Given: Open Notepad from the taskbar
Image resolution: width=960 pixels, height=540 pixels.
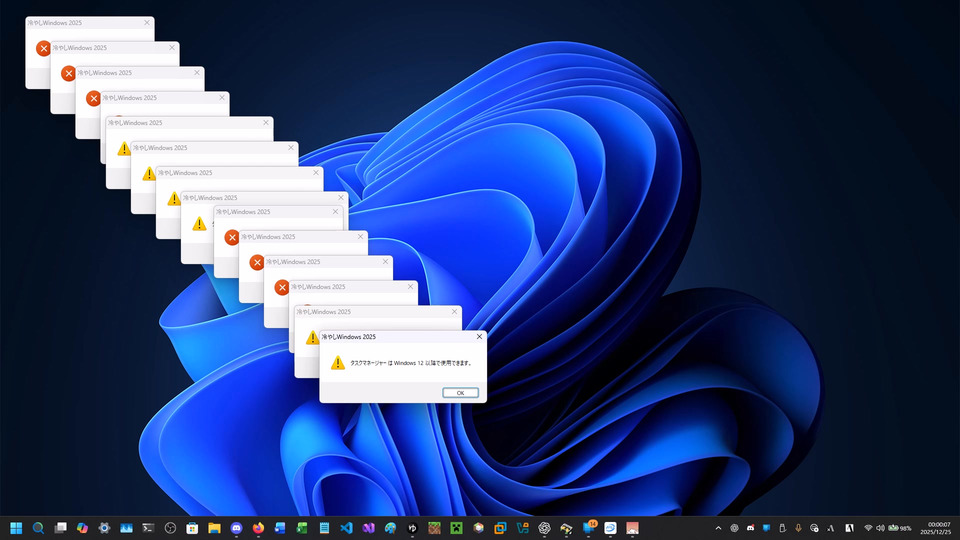Looking at the screenshot, I should tap(324, 528).
